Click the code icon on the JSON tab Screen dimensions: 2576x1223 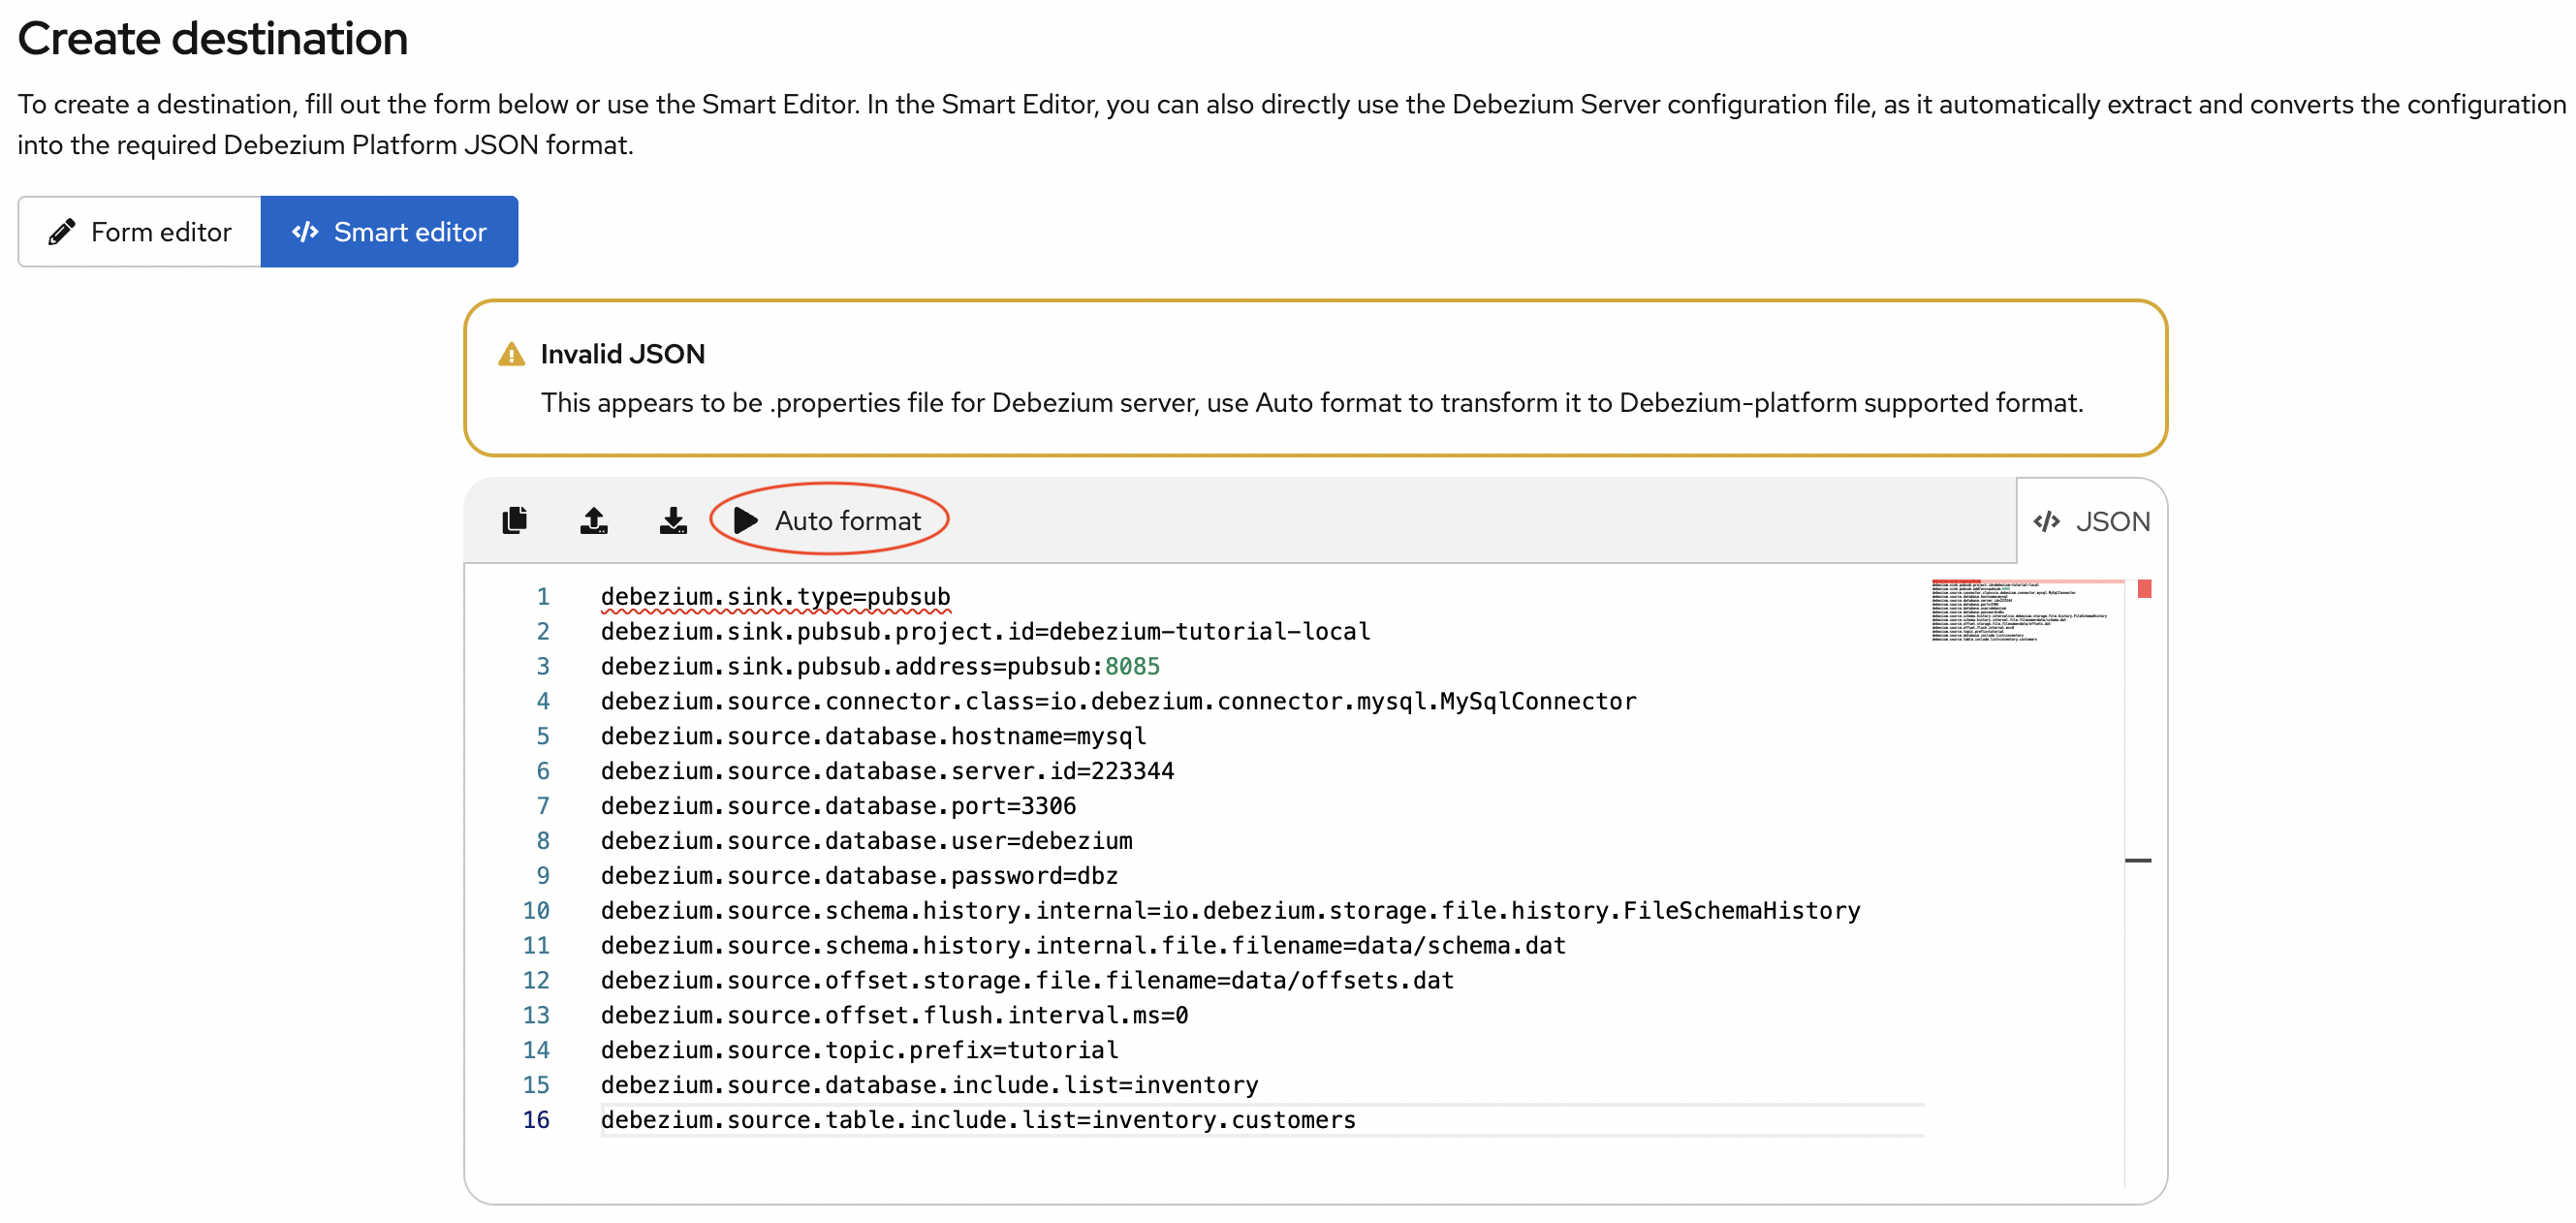2046,520
